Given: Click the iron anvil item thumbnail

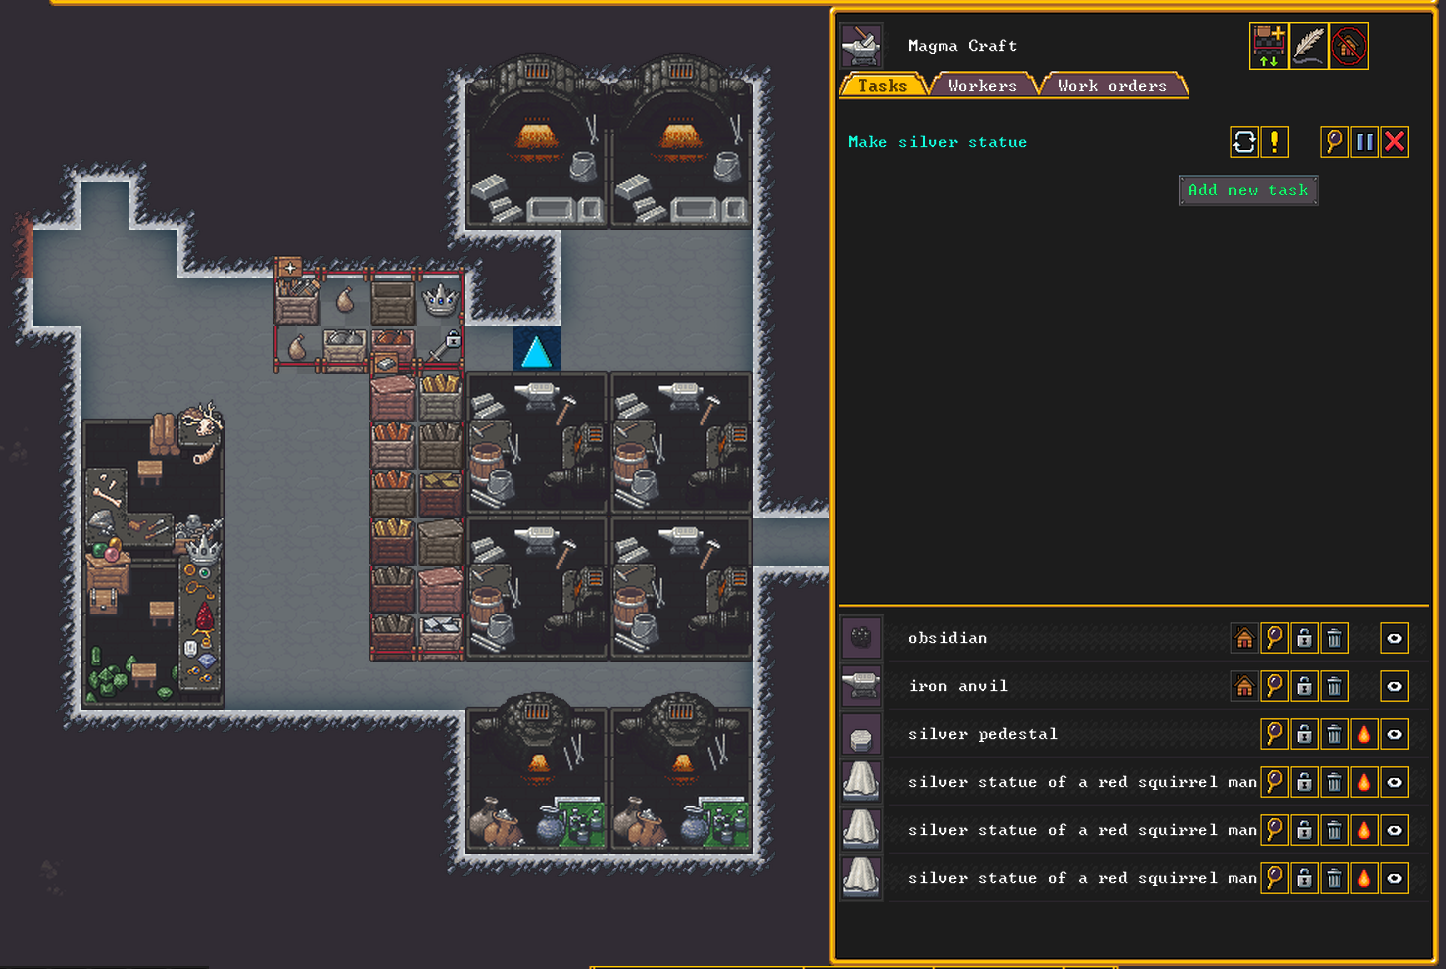Looking at the screenshot, I should (x=861, y=685).
